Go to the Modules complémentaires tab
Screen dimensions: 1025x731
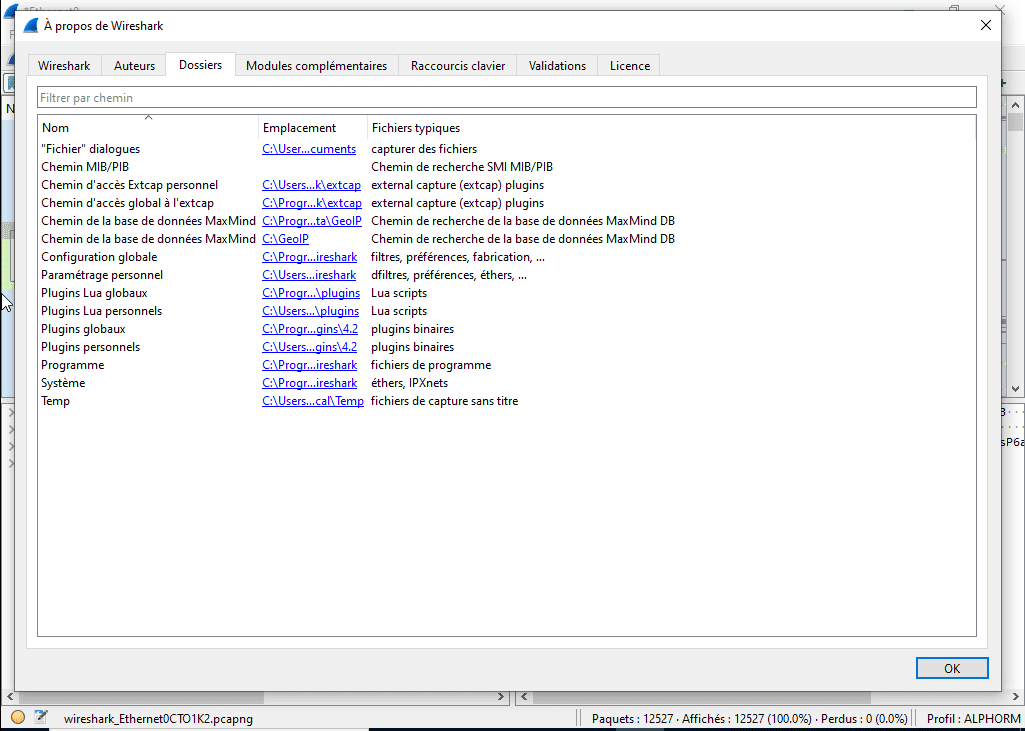point(316,65)
